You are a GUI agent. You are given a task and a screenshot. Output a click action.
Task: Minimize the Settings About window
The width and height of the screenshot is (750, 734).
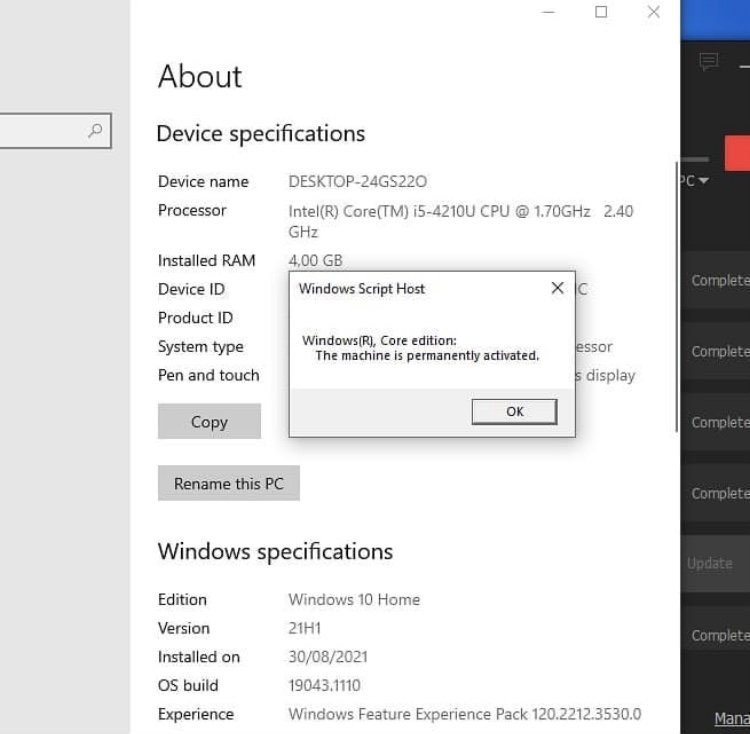pyautogui.click(x=549, y=12)
